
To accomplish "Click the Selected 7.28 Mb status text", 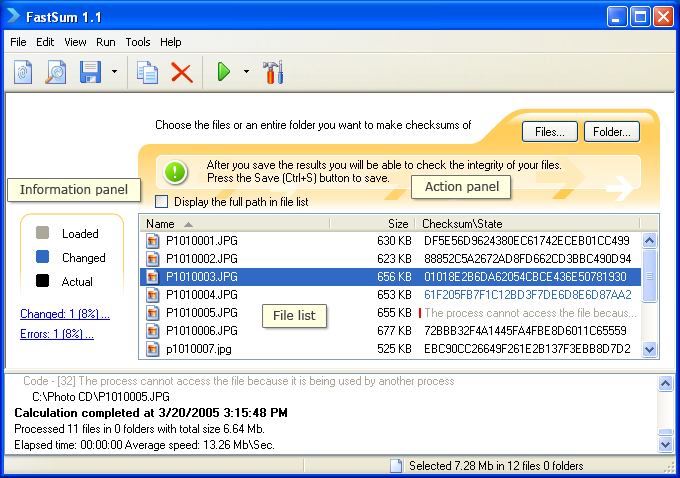I will click(496, 466).
